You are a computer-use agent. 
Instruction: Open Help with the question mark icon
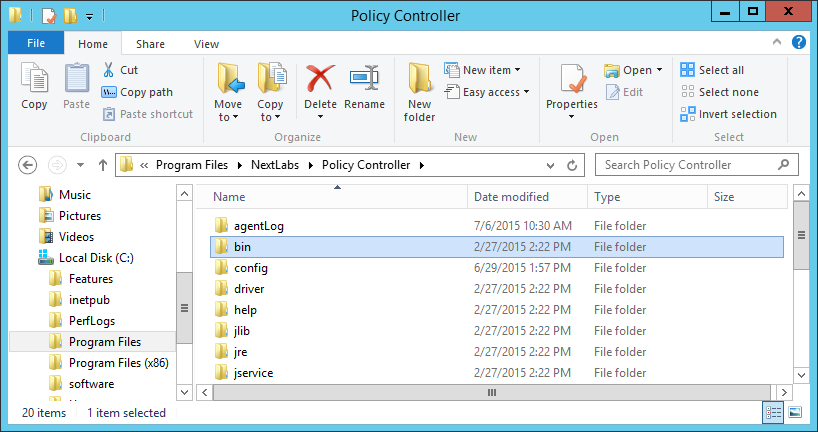pyautogui.click(x=799, y=42)
